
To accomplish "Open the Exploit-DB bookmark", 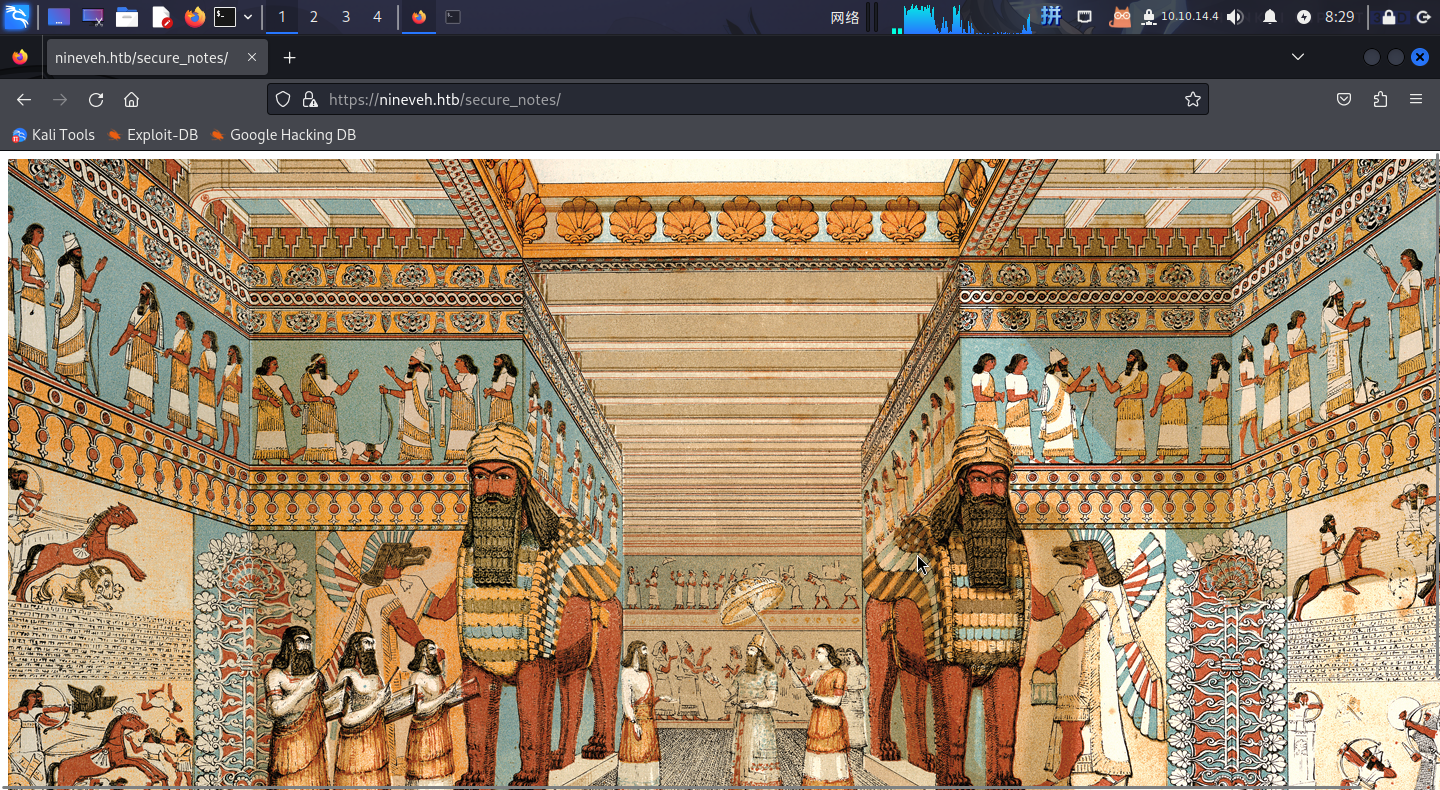I will [153, 135].
